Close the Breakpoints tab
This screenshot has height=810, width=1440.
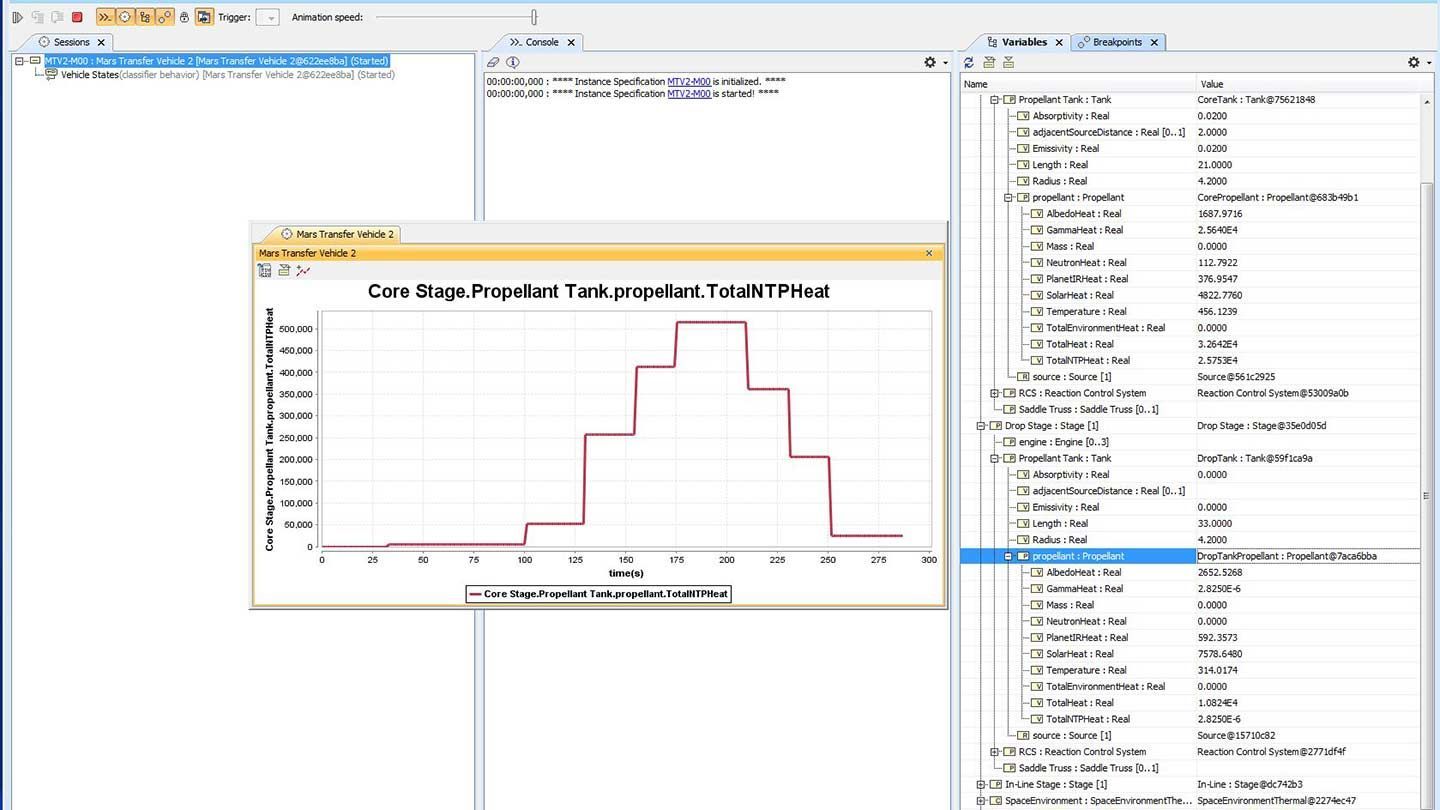pyautogui.click(x=1154, y=42)
